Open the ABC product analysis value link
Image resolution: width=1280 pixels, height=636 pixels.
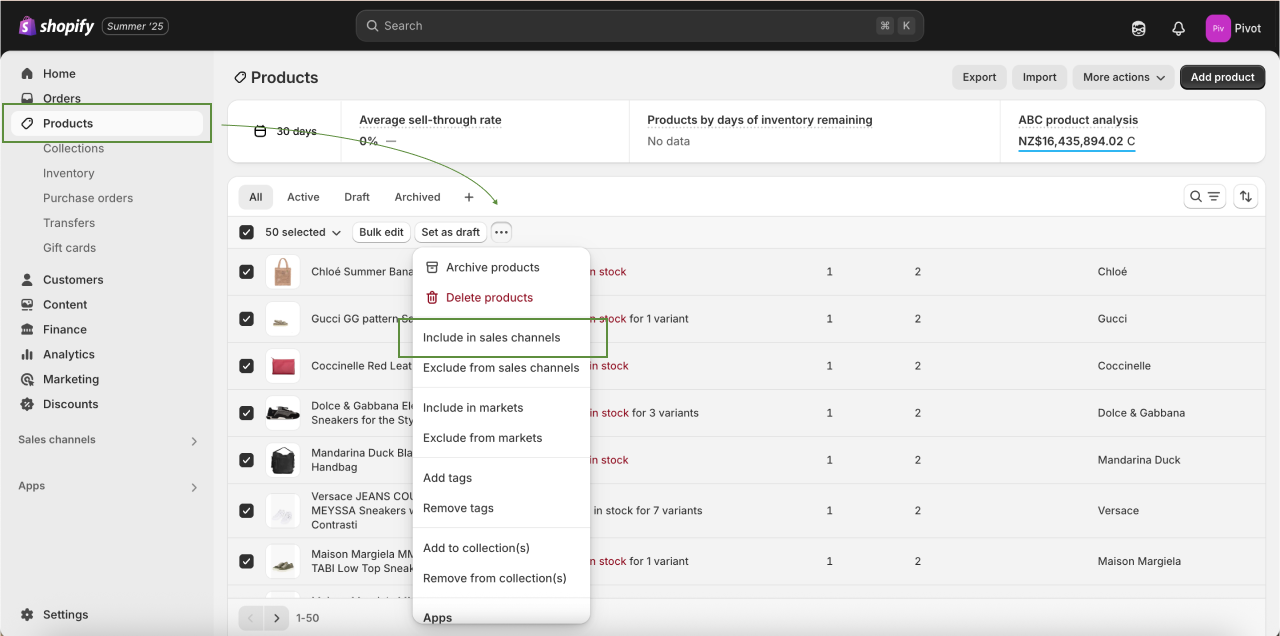pos(1078,140)
